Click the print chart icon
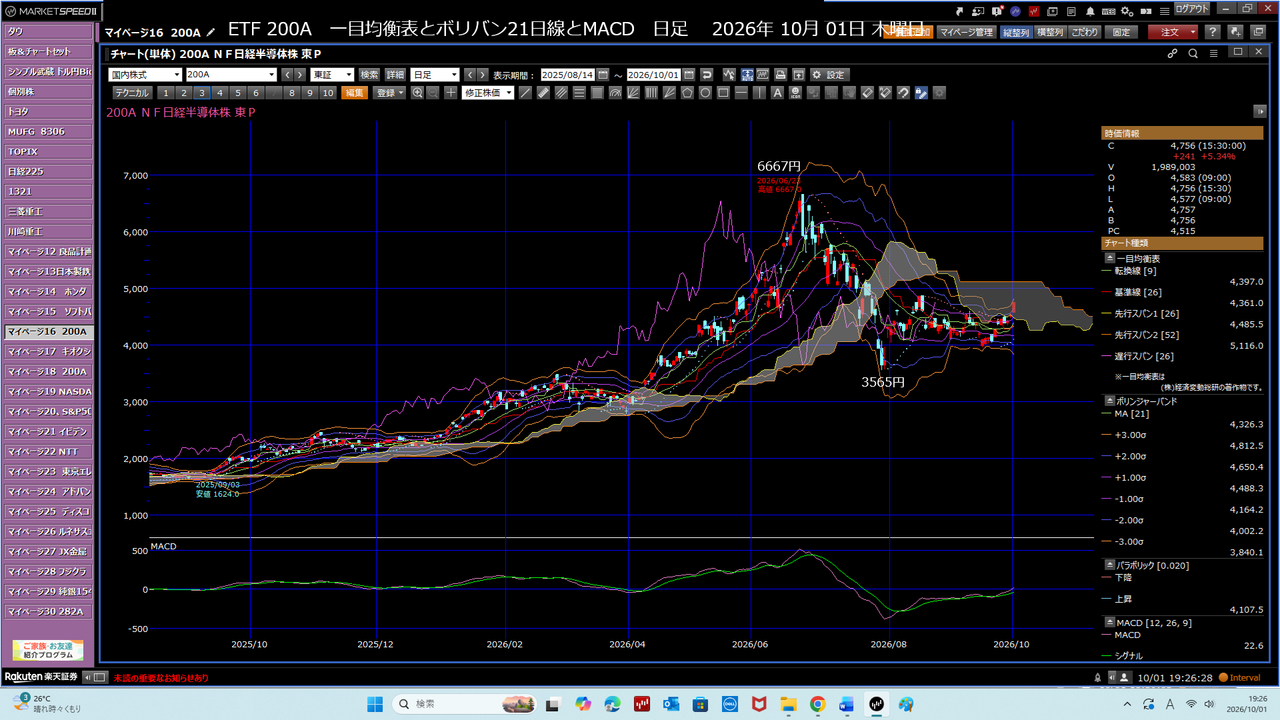Image resolution: width=1280 pixels, height=720 pixels. click(x=781, y=75)
